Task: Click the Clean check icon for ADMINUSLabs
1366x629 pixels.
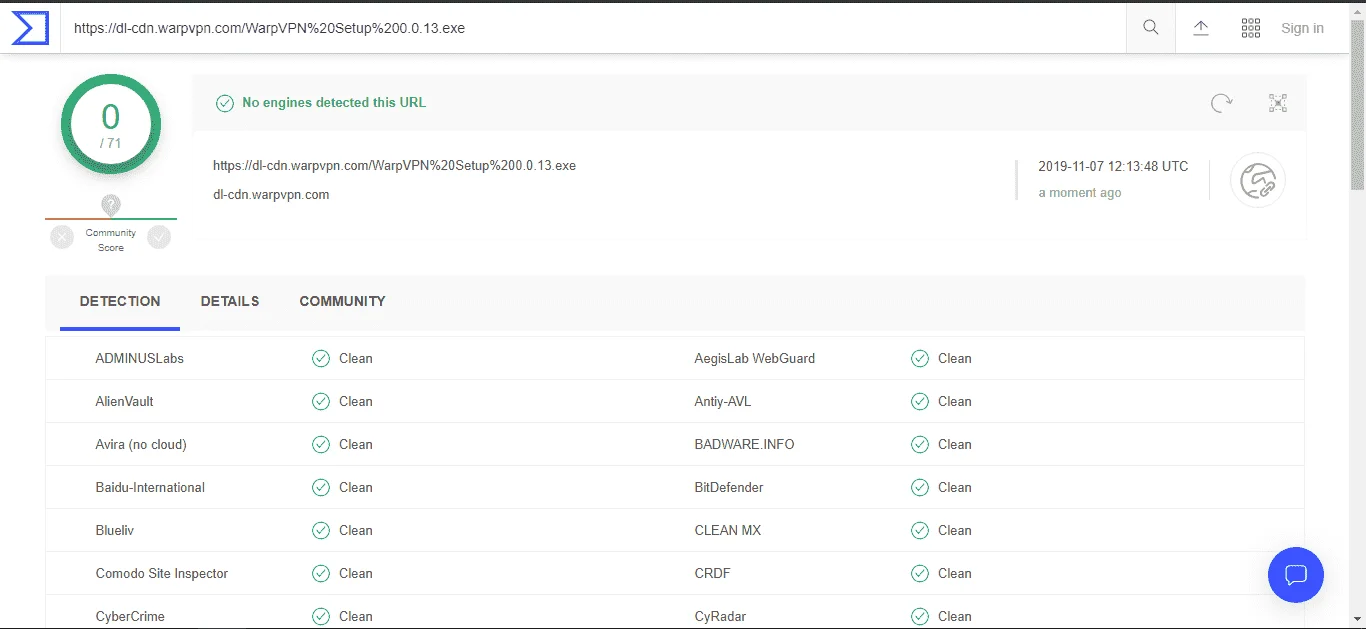Action: pos(321,358)
